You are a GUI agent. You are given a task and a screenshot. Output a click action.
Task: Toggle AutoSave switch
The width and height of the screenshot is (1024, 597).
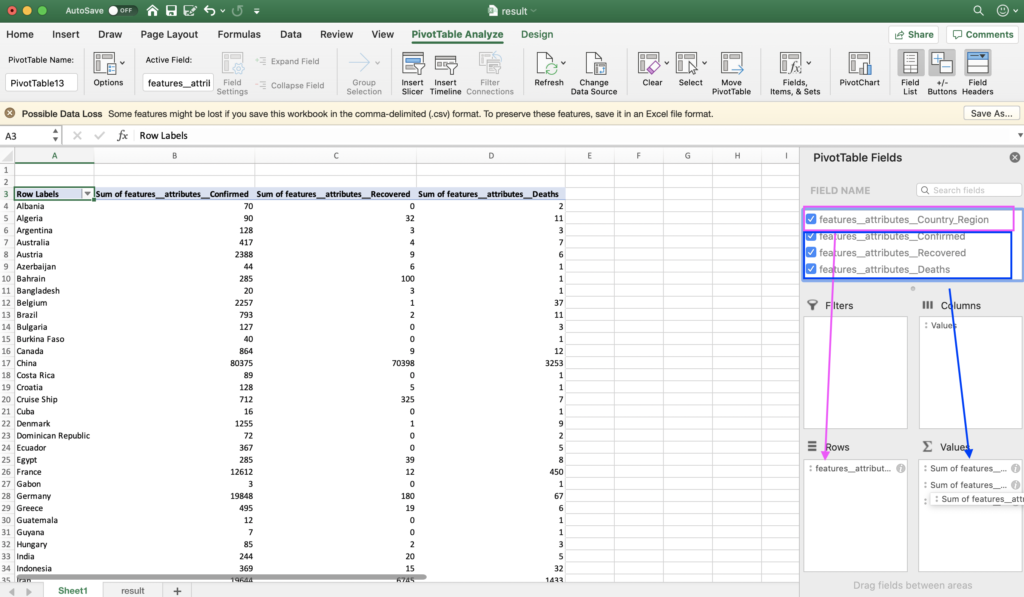pos(121,10)
